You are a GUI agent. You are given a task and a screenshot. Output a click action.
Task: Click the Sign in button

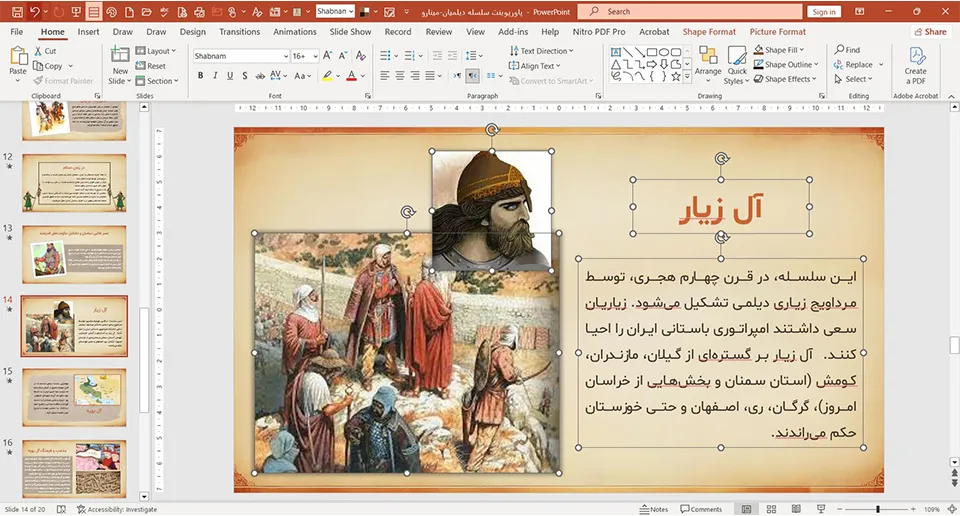coord(824,12)
